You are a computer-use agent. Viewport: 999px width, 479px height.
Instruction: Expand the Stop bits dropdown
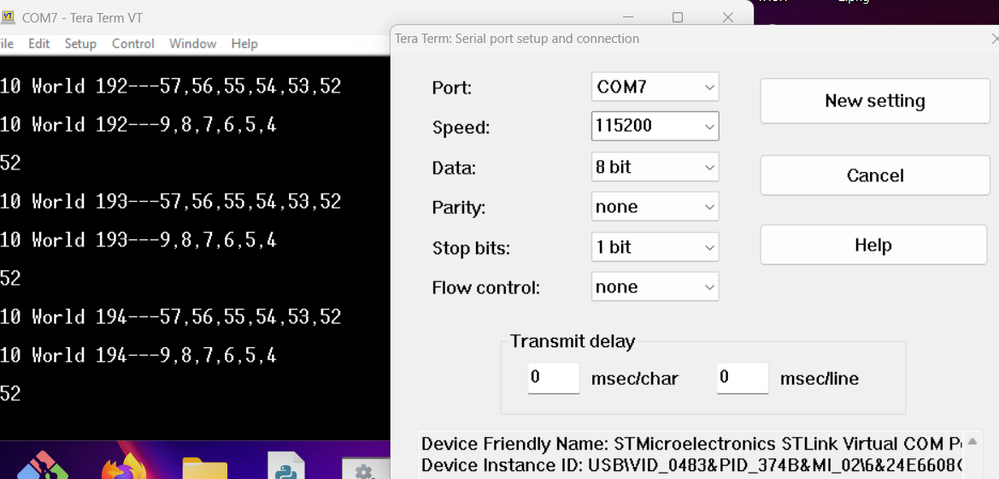(655, 247)
